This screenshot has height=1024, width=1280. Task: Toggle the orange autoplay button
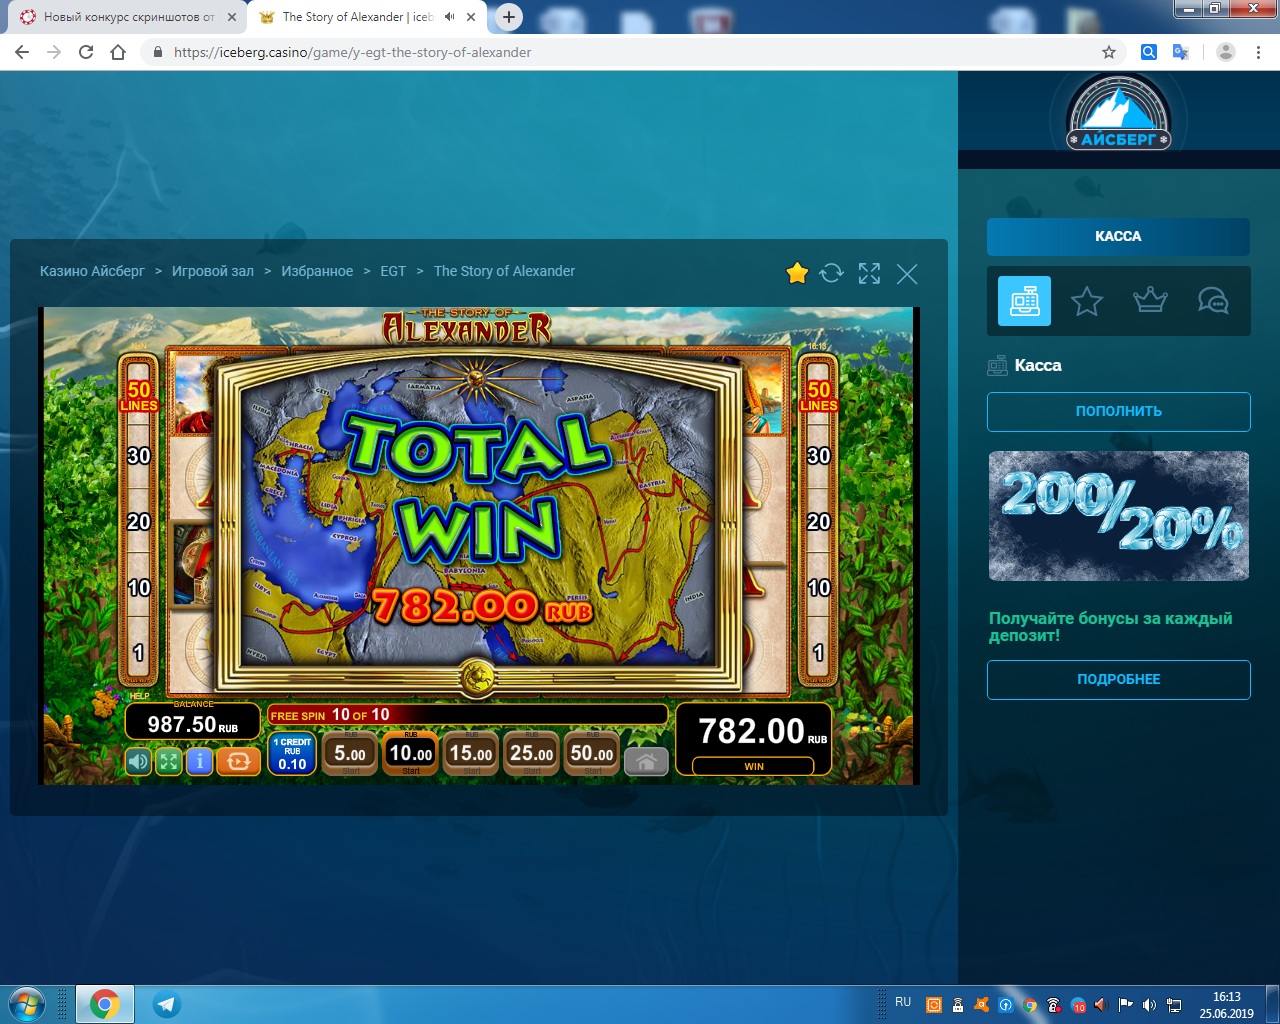[x=238, y=762]
